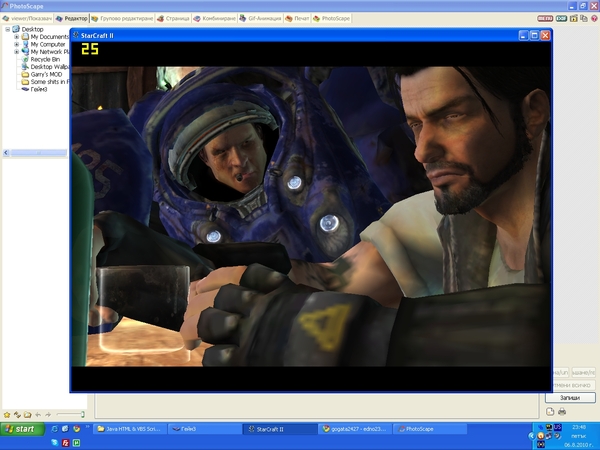The height and width of the screenshot is (450, 600).
Task: Expand the quick launch overflow chevron
Action: 88,426
